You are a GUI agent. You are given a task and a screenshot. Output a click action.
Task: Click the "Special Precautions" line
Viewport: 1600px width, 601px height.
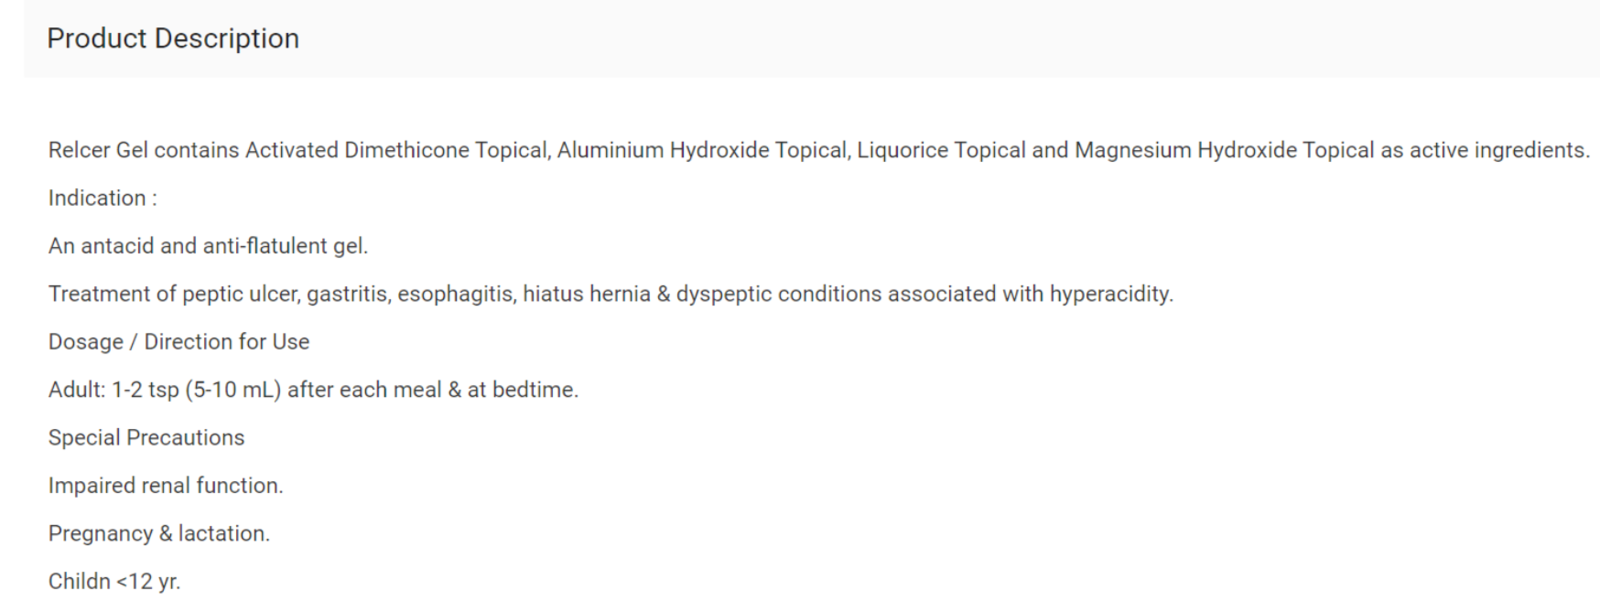(146, 438)
